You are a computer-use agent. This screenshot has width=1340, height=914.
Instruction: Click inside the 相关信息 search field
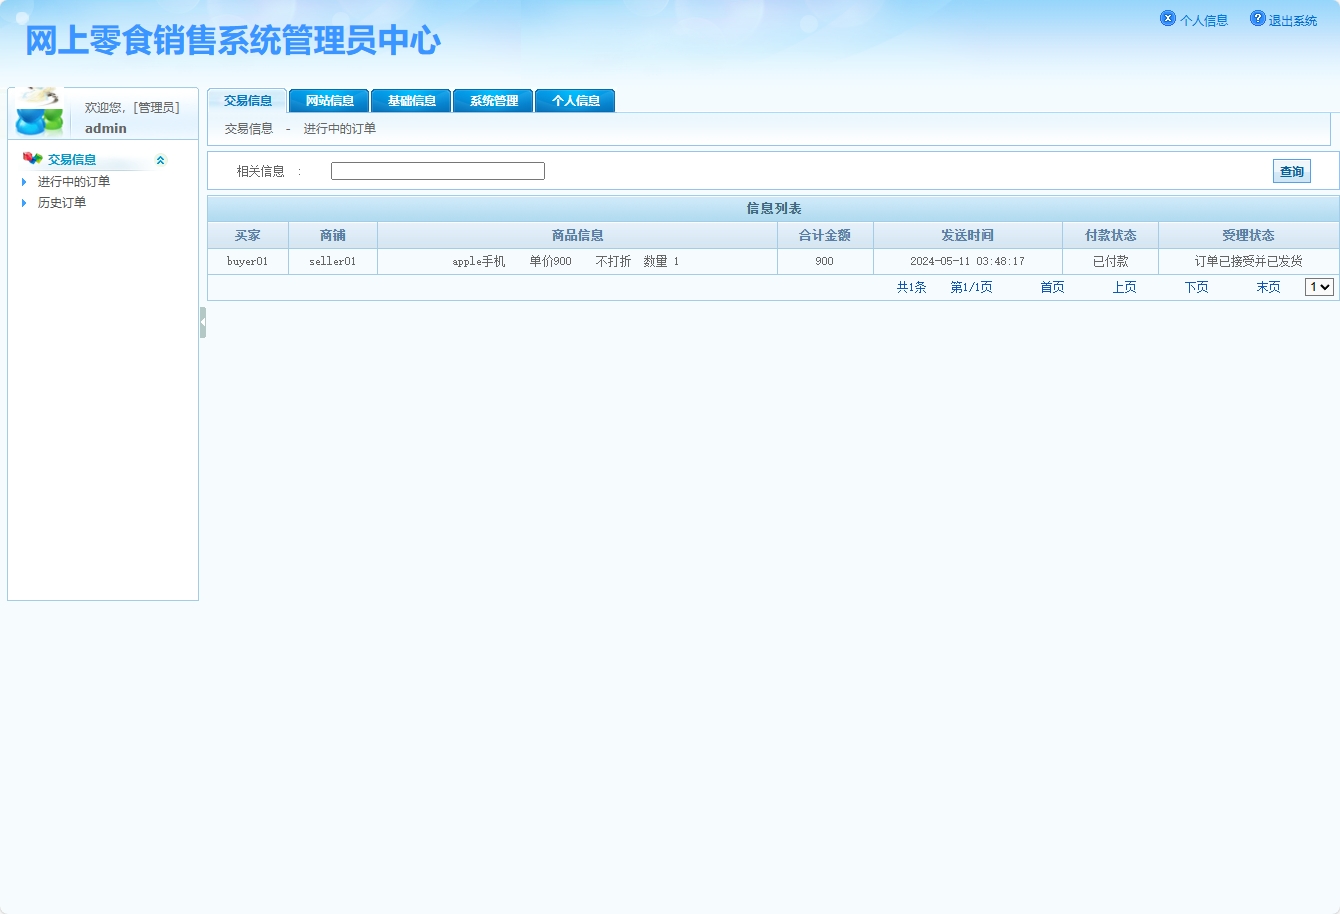click(437, 170)
